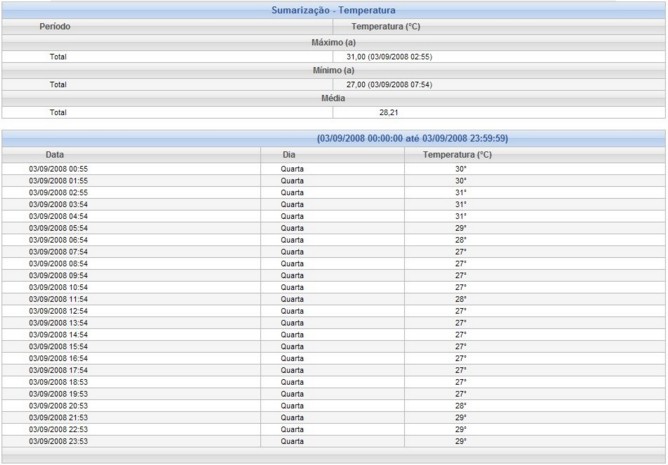Select the 03/09/2008 11:54 date cell
The image size is (668, 465).
[x=58, y=299]
